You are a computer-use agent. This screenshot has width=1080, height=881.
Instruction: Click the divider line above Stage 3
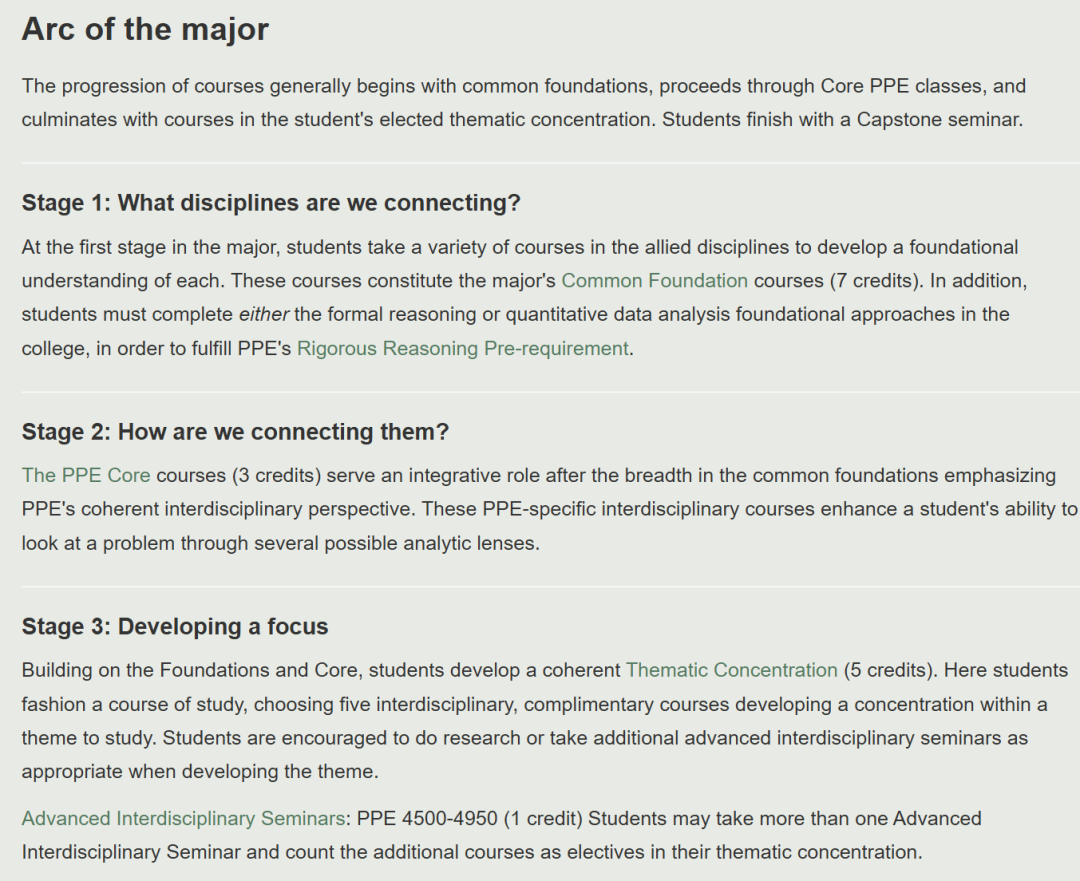[x=540, y=587]
